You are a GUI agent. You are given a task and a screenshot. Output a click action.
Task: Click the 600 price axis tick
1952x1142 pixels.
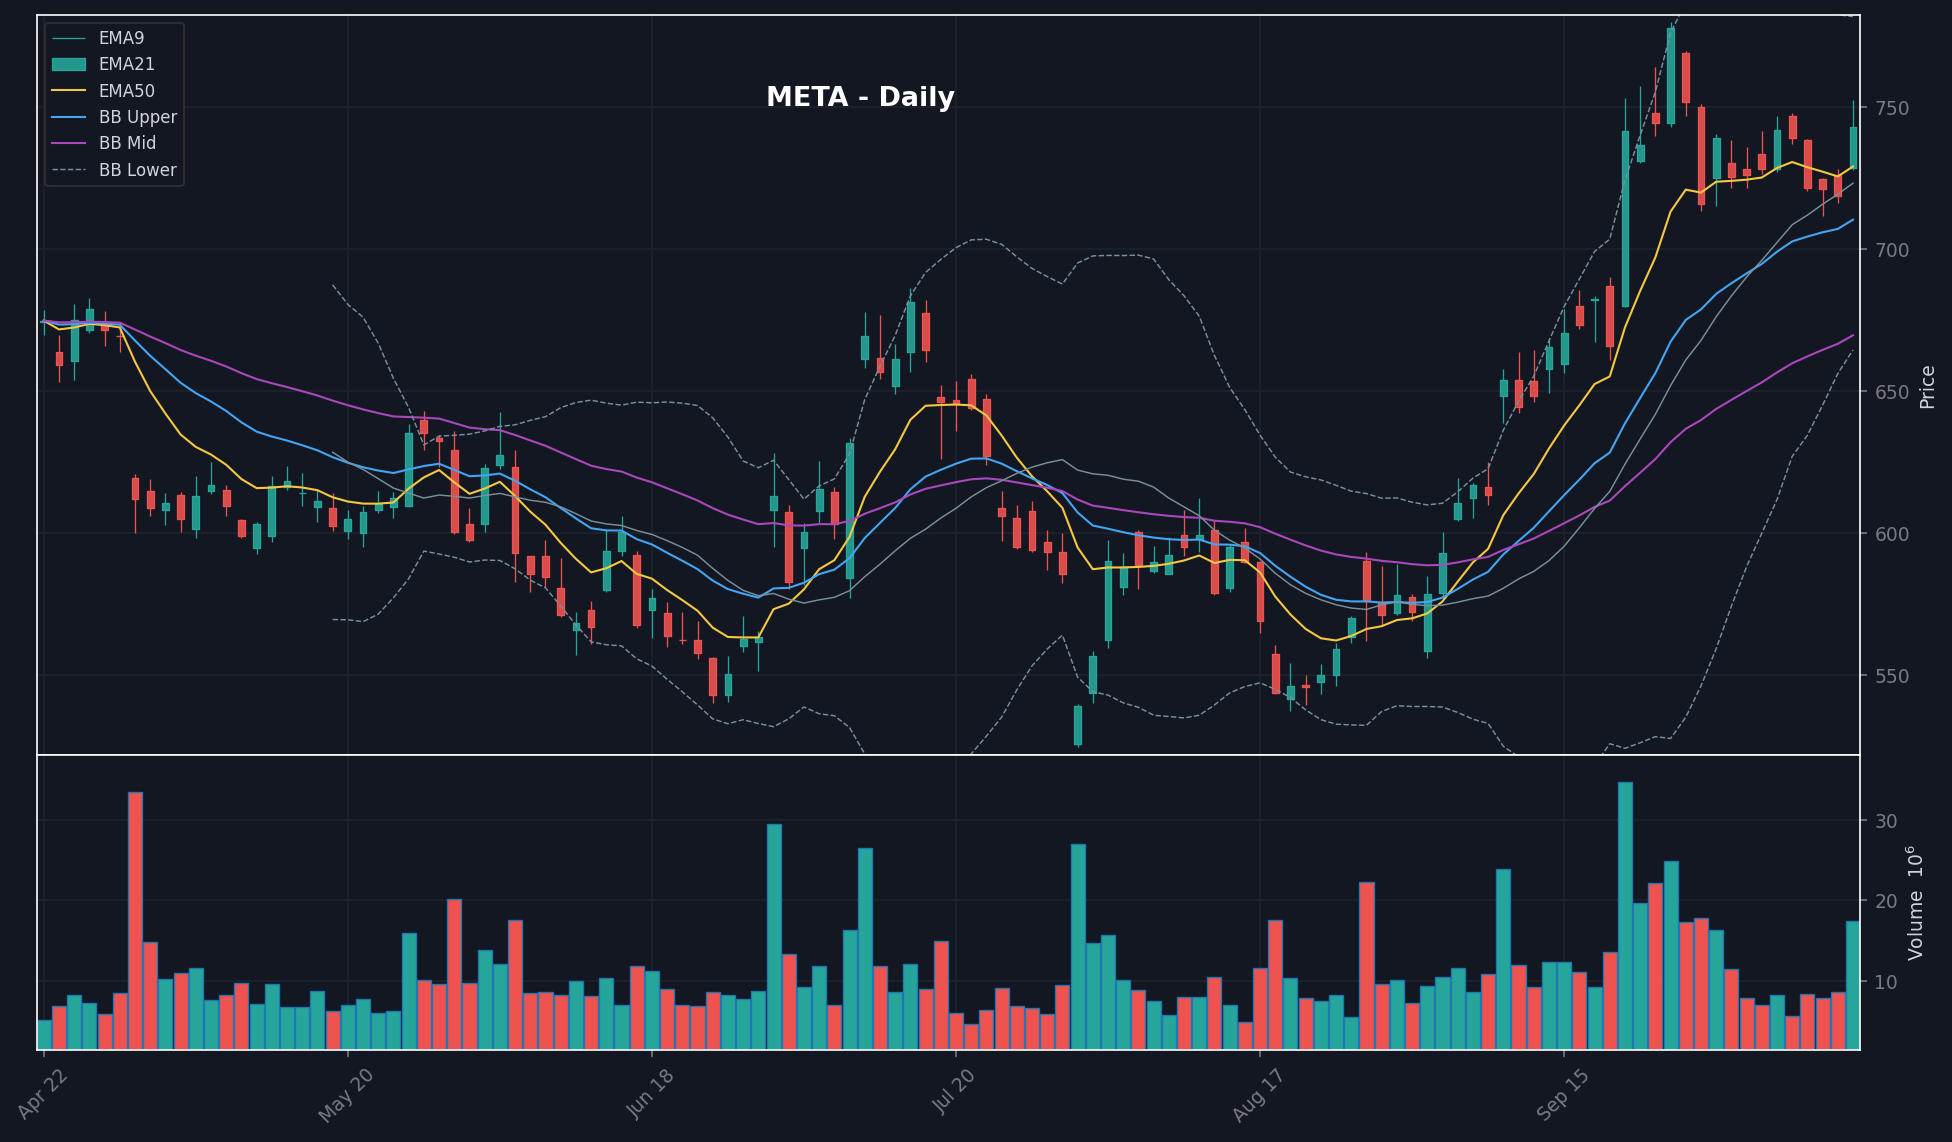click(1892, 534)
